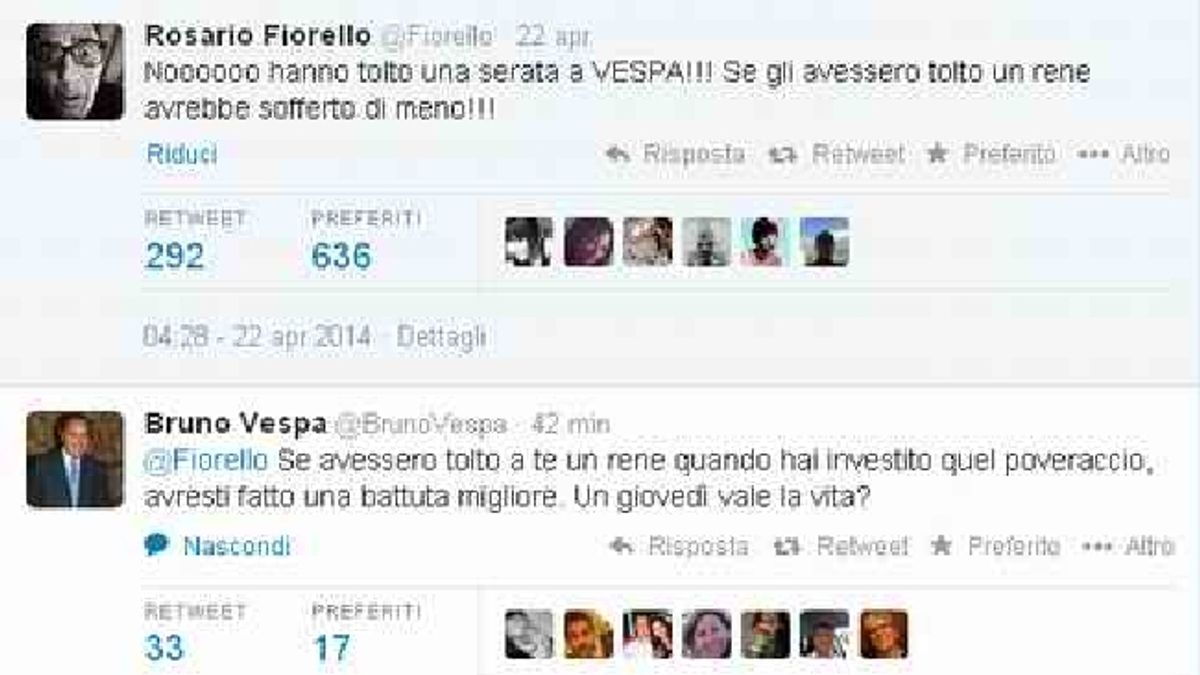Click the retweet icon on Fiorello's tweet

pyautogui.click(x=782, y=155)
